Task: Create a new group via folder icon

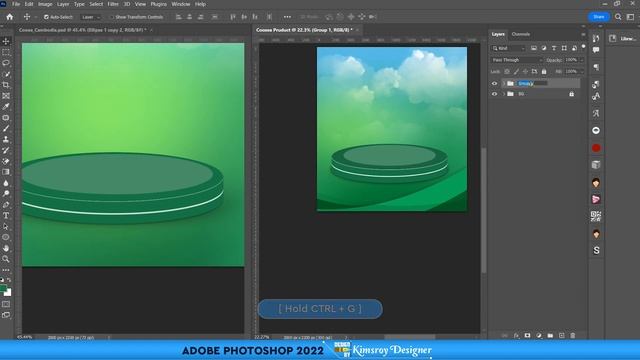Action: [550, 336]
